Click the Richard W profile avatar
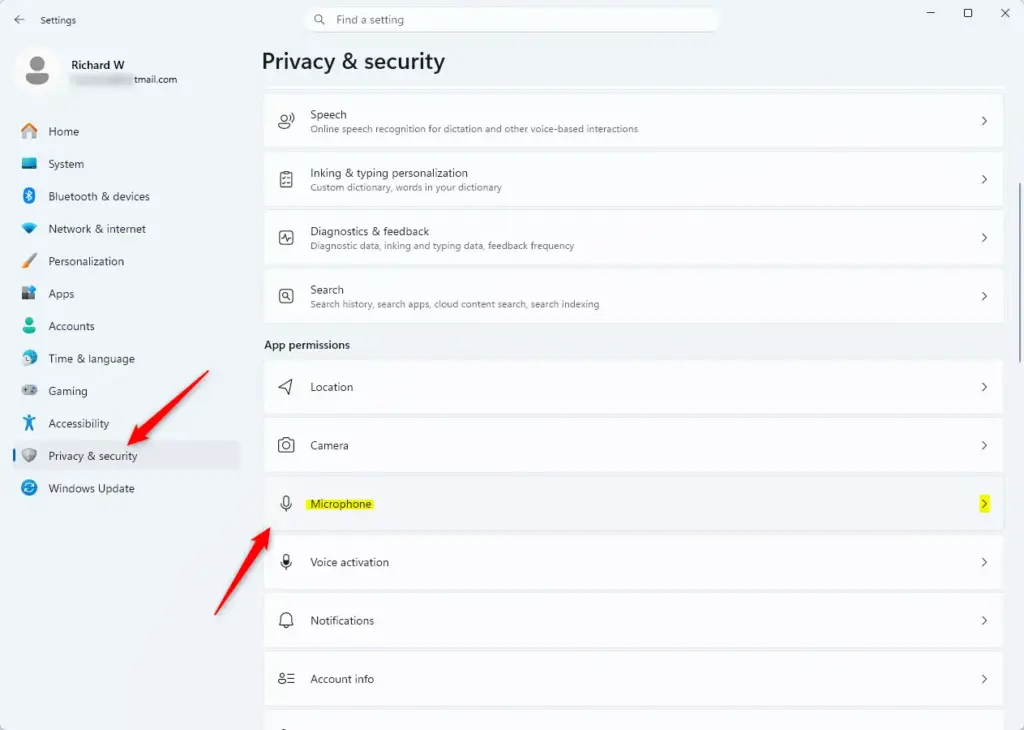The width and height of the screenshot is (1024, 730). [37, 71]
